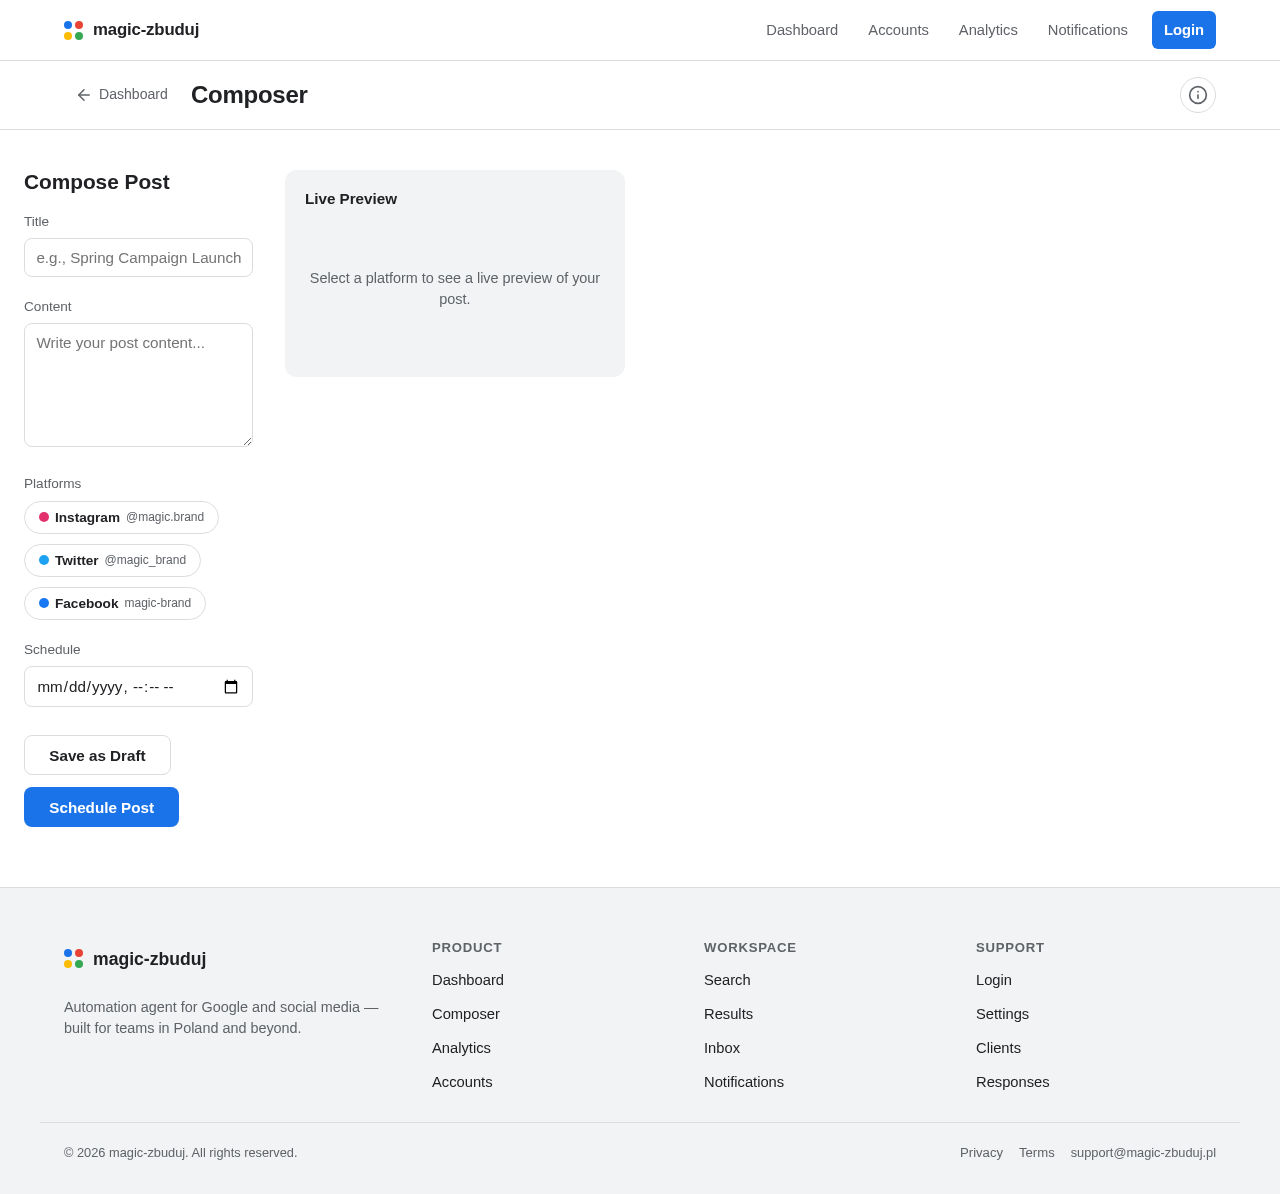Click the magic-zbuduj logo in header
The height and width of the screenshot is (1194, 1280).
click(131, 30)
